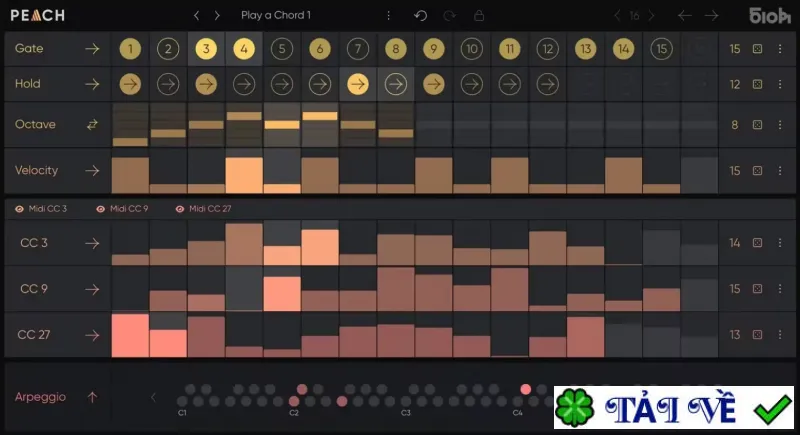Viewport: 800px width, 435px height.
Task: Randomize the Hold row with dice icon
Action: (x=758, y=84)
